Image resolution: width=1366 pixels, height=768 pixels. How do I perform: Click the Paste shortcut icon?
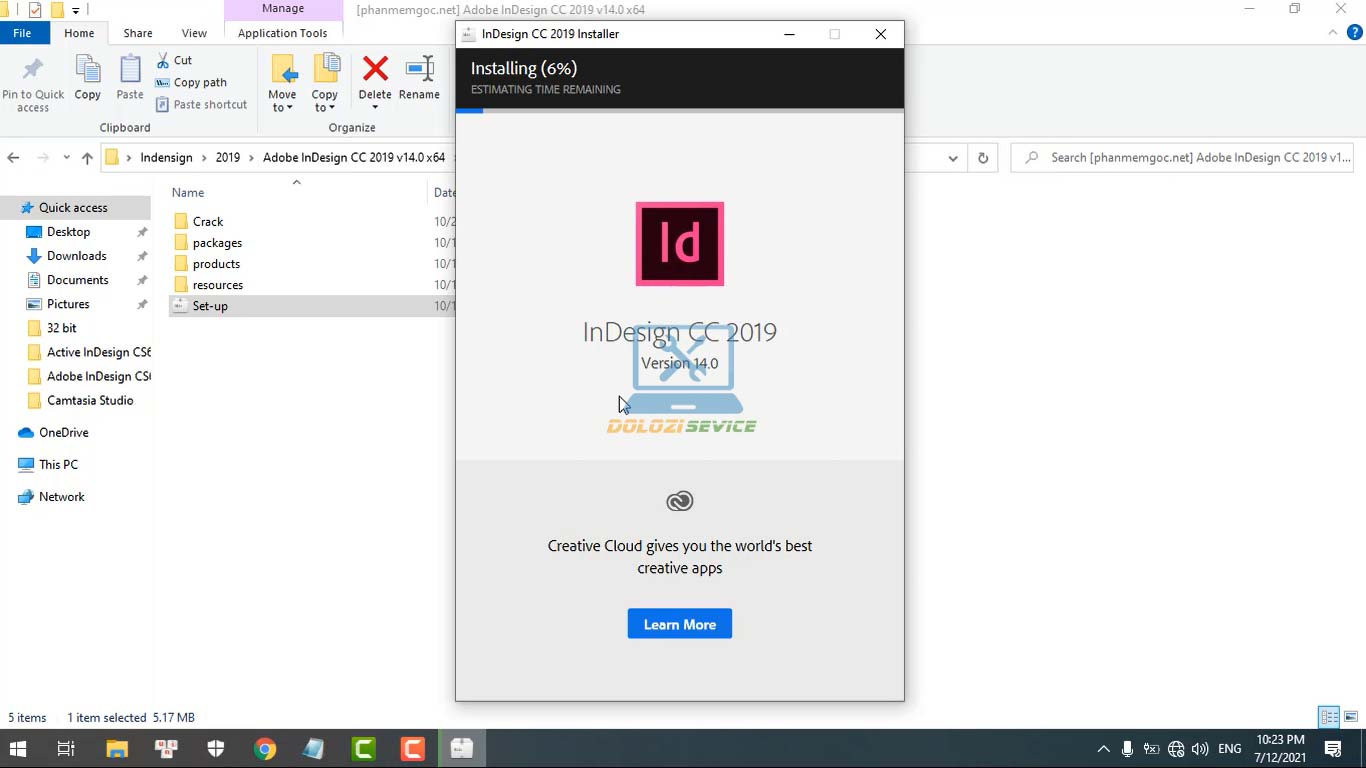pos(162,104)
